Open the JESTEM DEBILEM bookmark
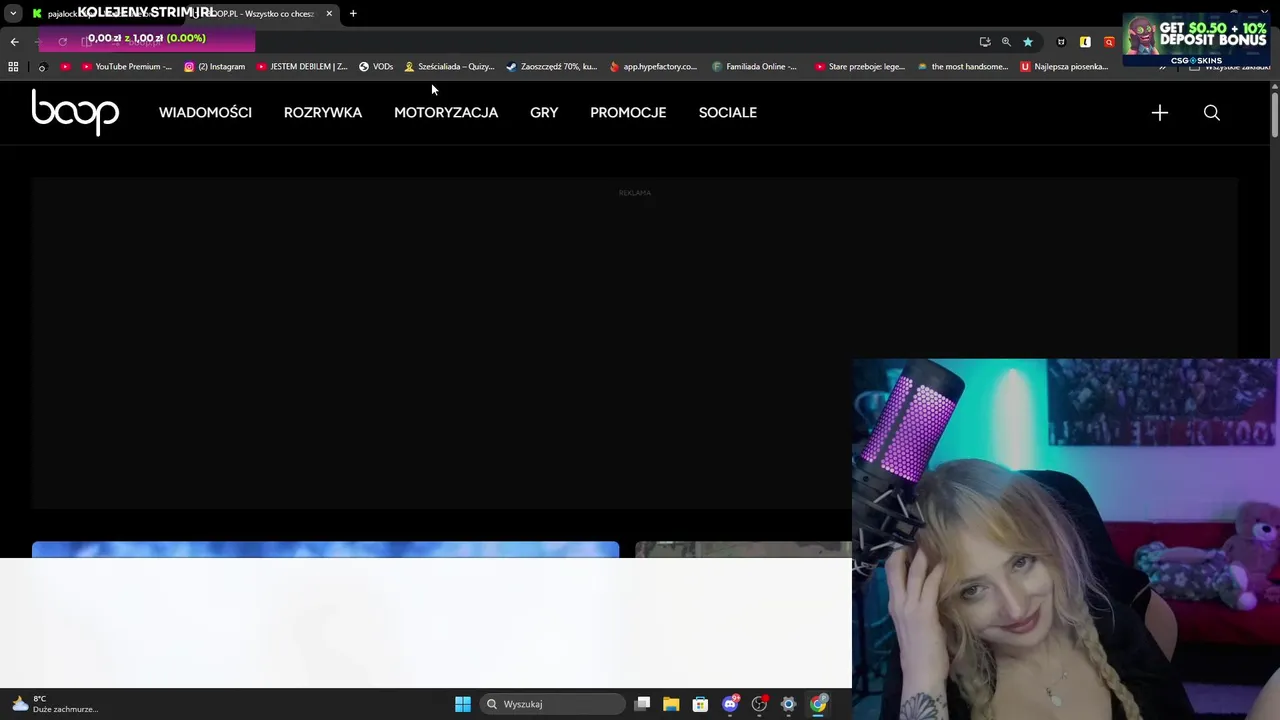Viewport: 1280px width, 720px height. (302, 67)
